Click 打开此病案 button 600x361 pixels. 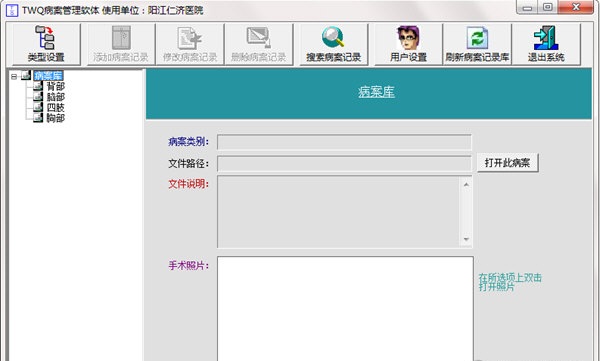click(508, 163)
